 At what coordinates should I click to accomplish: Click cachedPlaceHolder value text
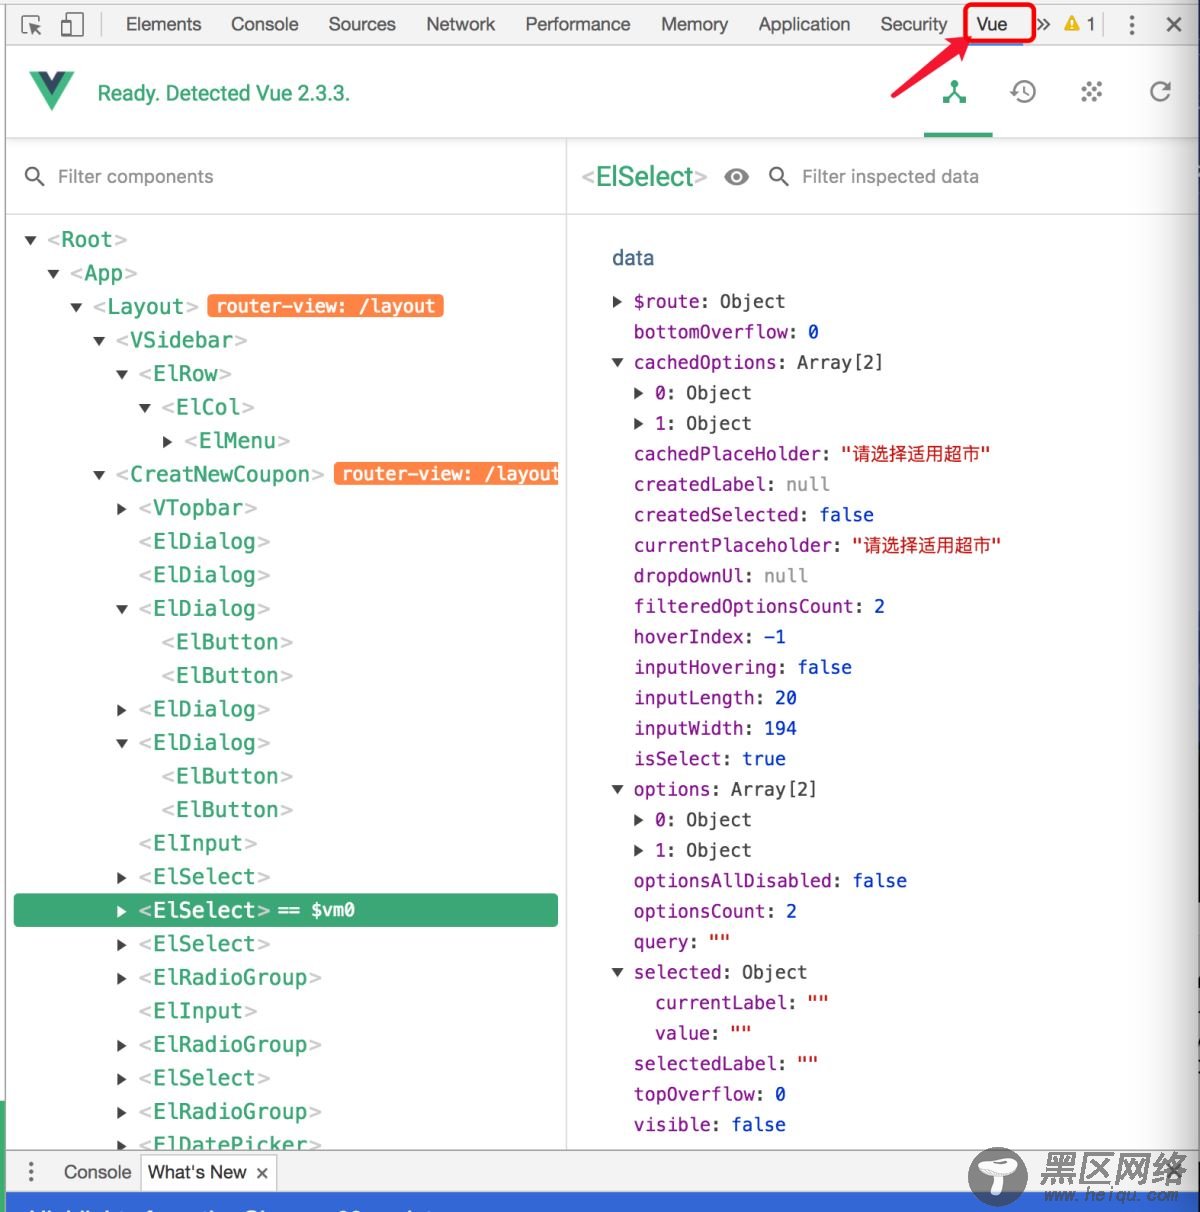coord(916,454)
